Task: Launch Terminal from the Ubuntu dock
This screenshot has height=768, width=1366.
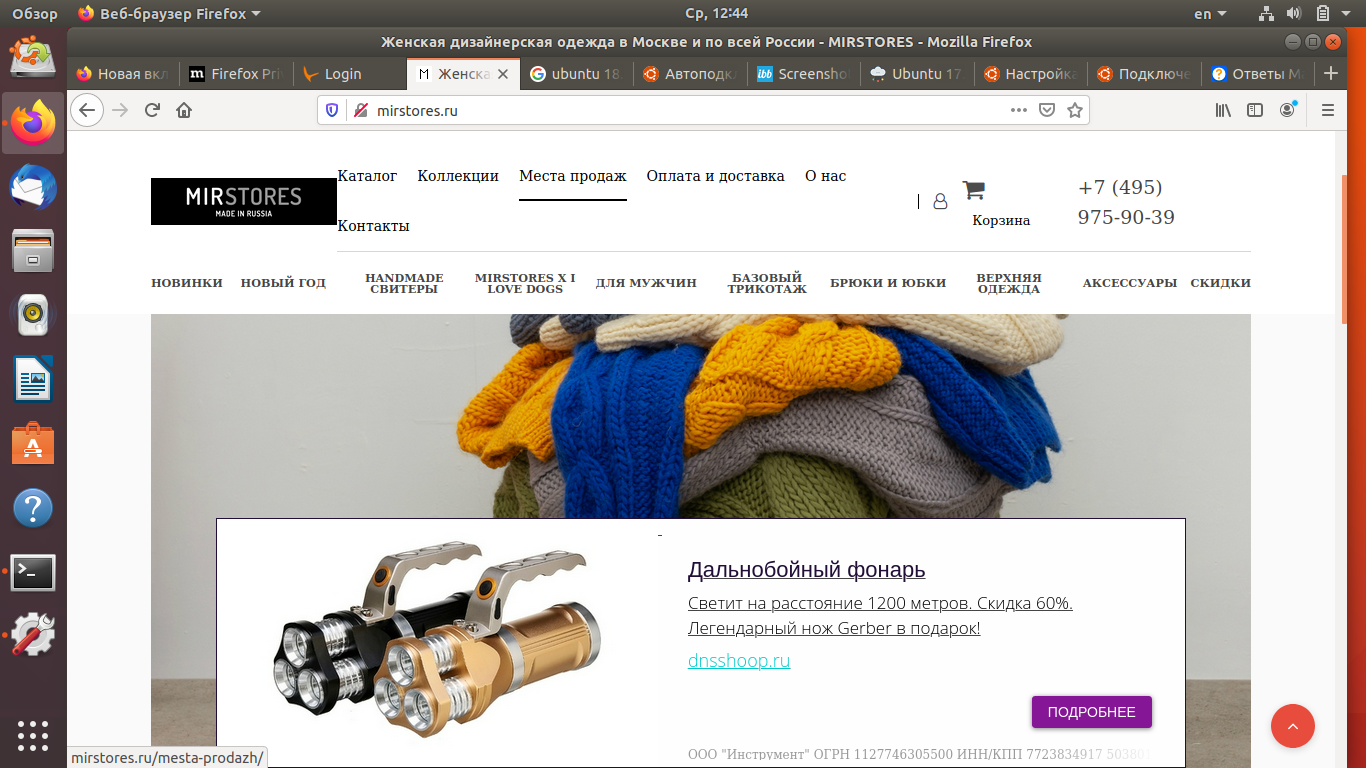Action: pyautogui.click(x=33, y=573)
